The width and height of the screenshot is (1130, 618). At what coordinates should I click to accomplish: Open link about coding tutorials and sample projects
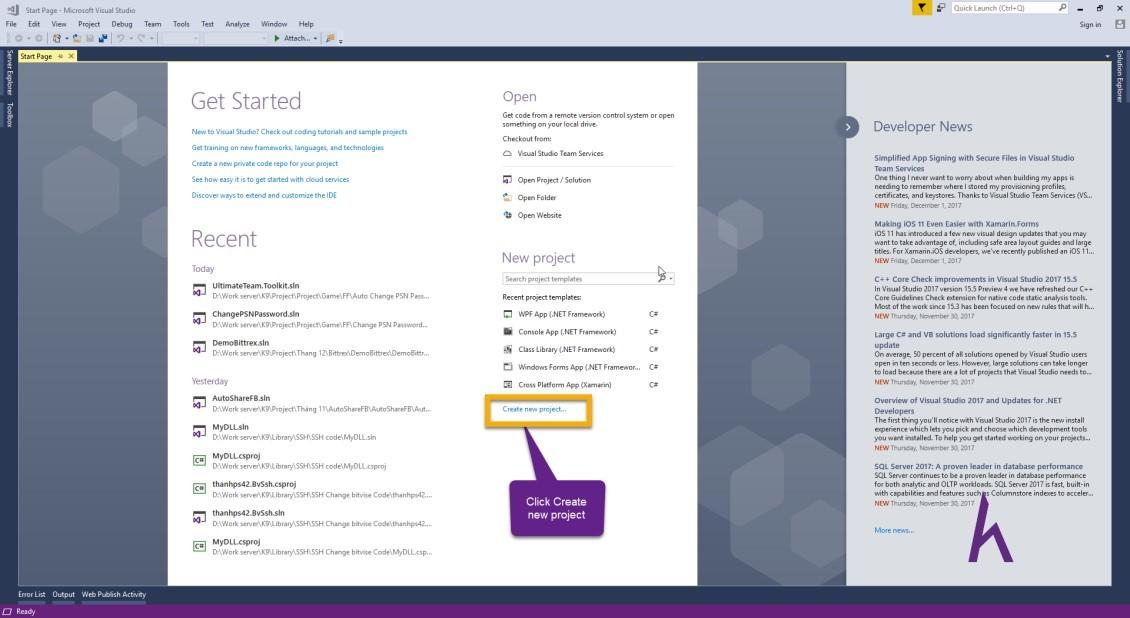tap(299, 132)
